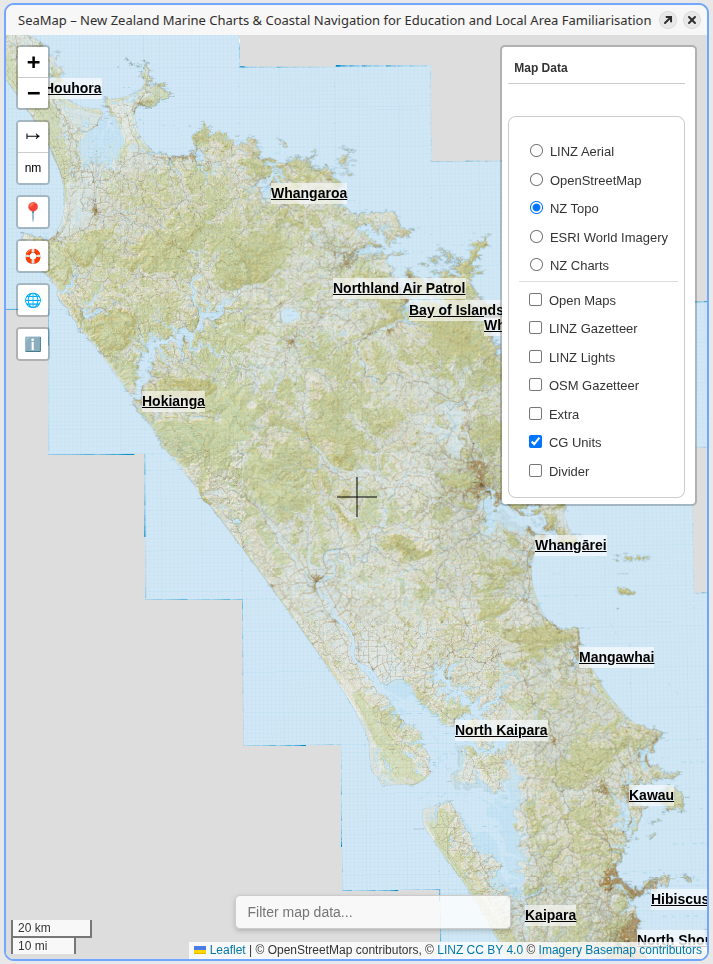
Task: Click the lifebuoy rescue icon
Action: (33, 256)
